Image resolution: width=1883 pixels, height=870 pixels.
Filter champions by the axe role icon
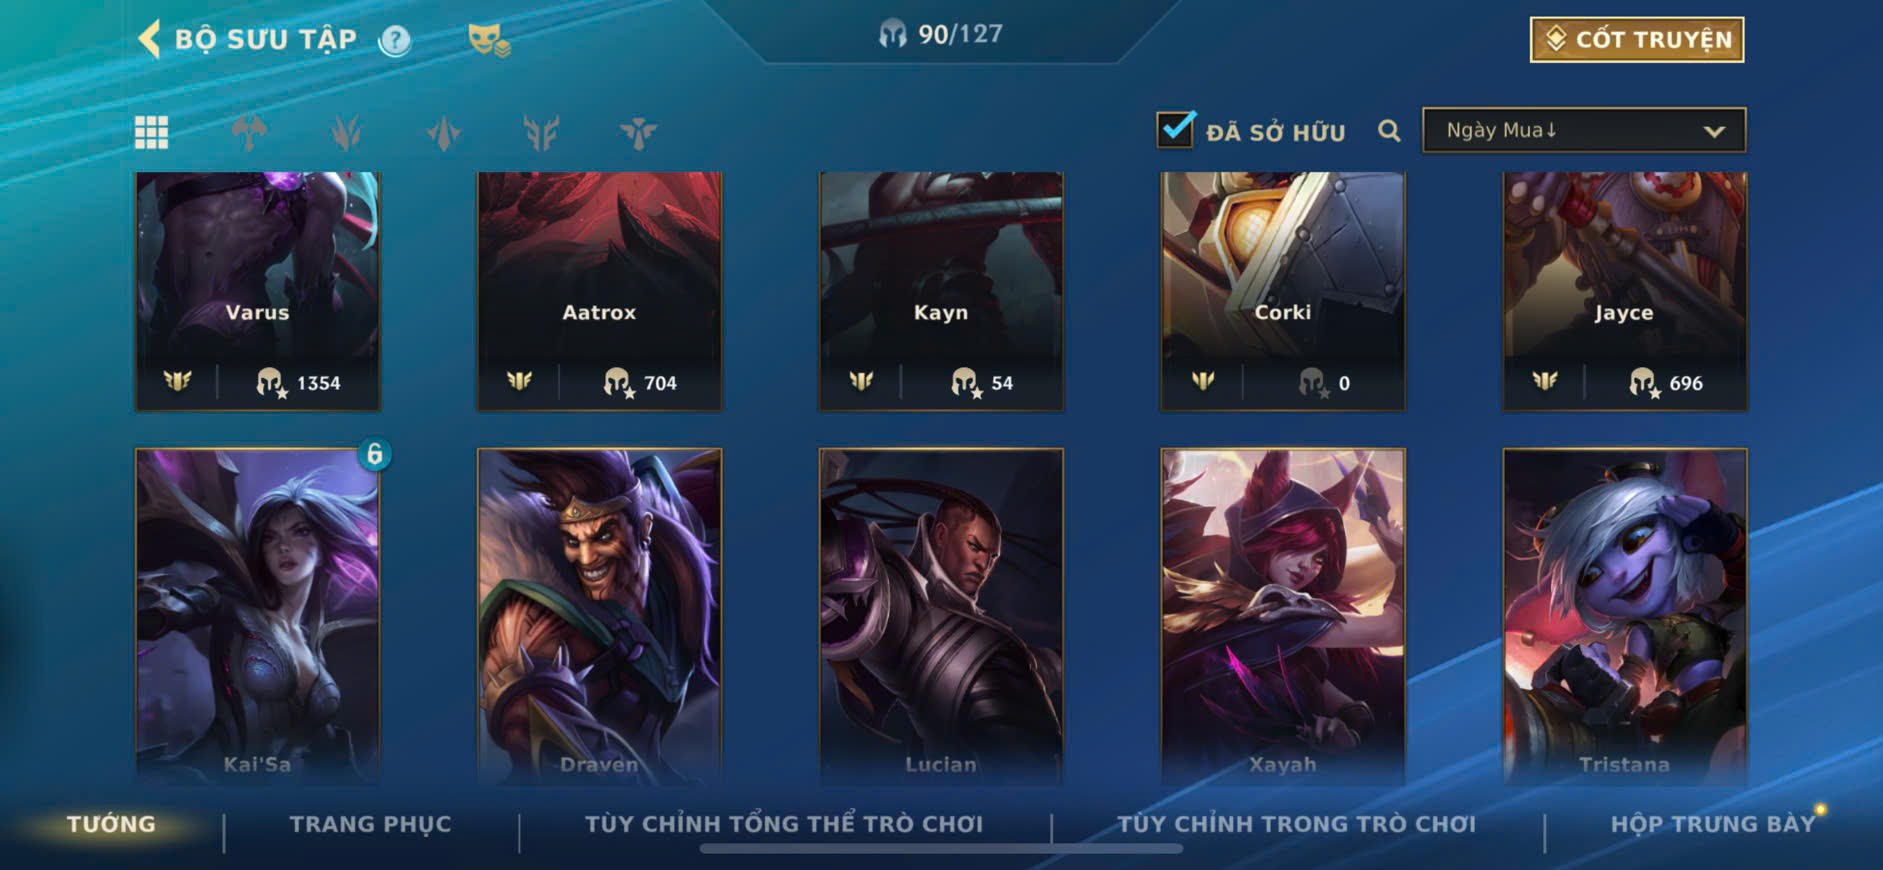(249, 132)
